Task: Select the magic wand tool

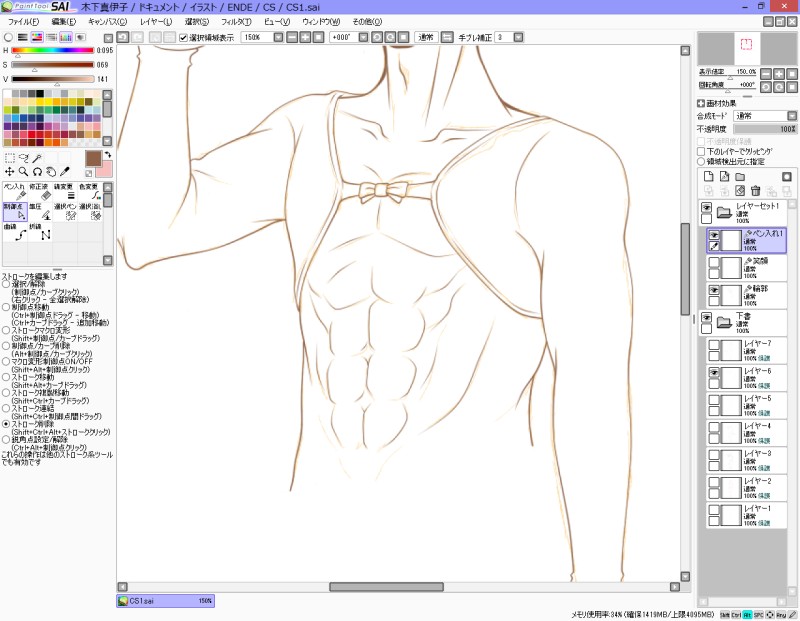Action: pos(37,158)
